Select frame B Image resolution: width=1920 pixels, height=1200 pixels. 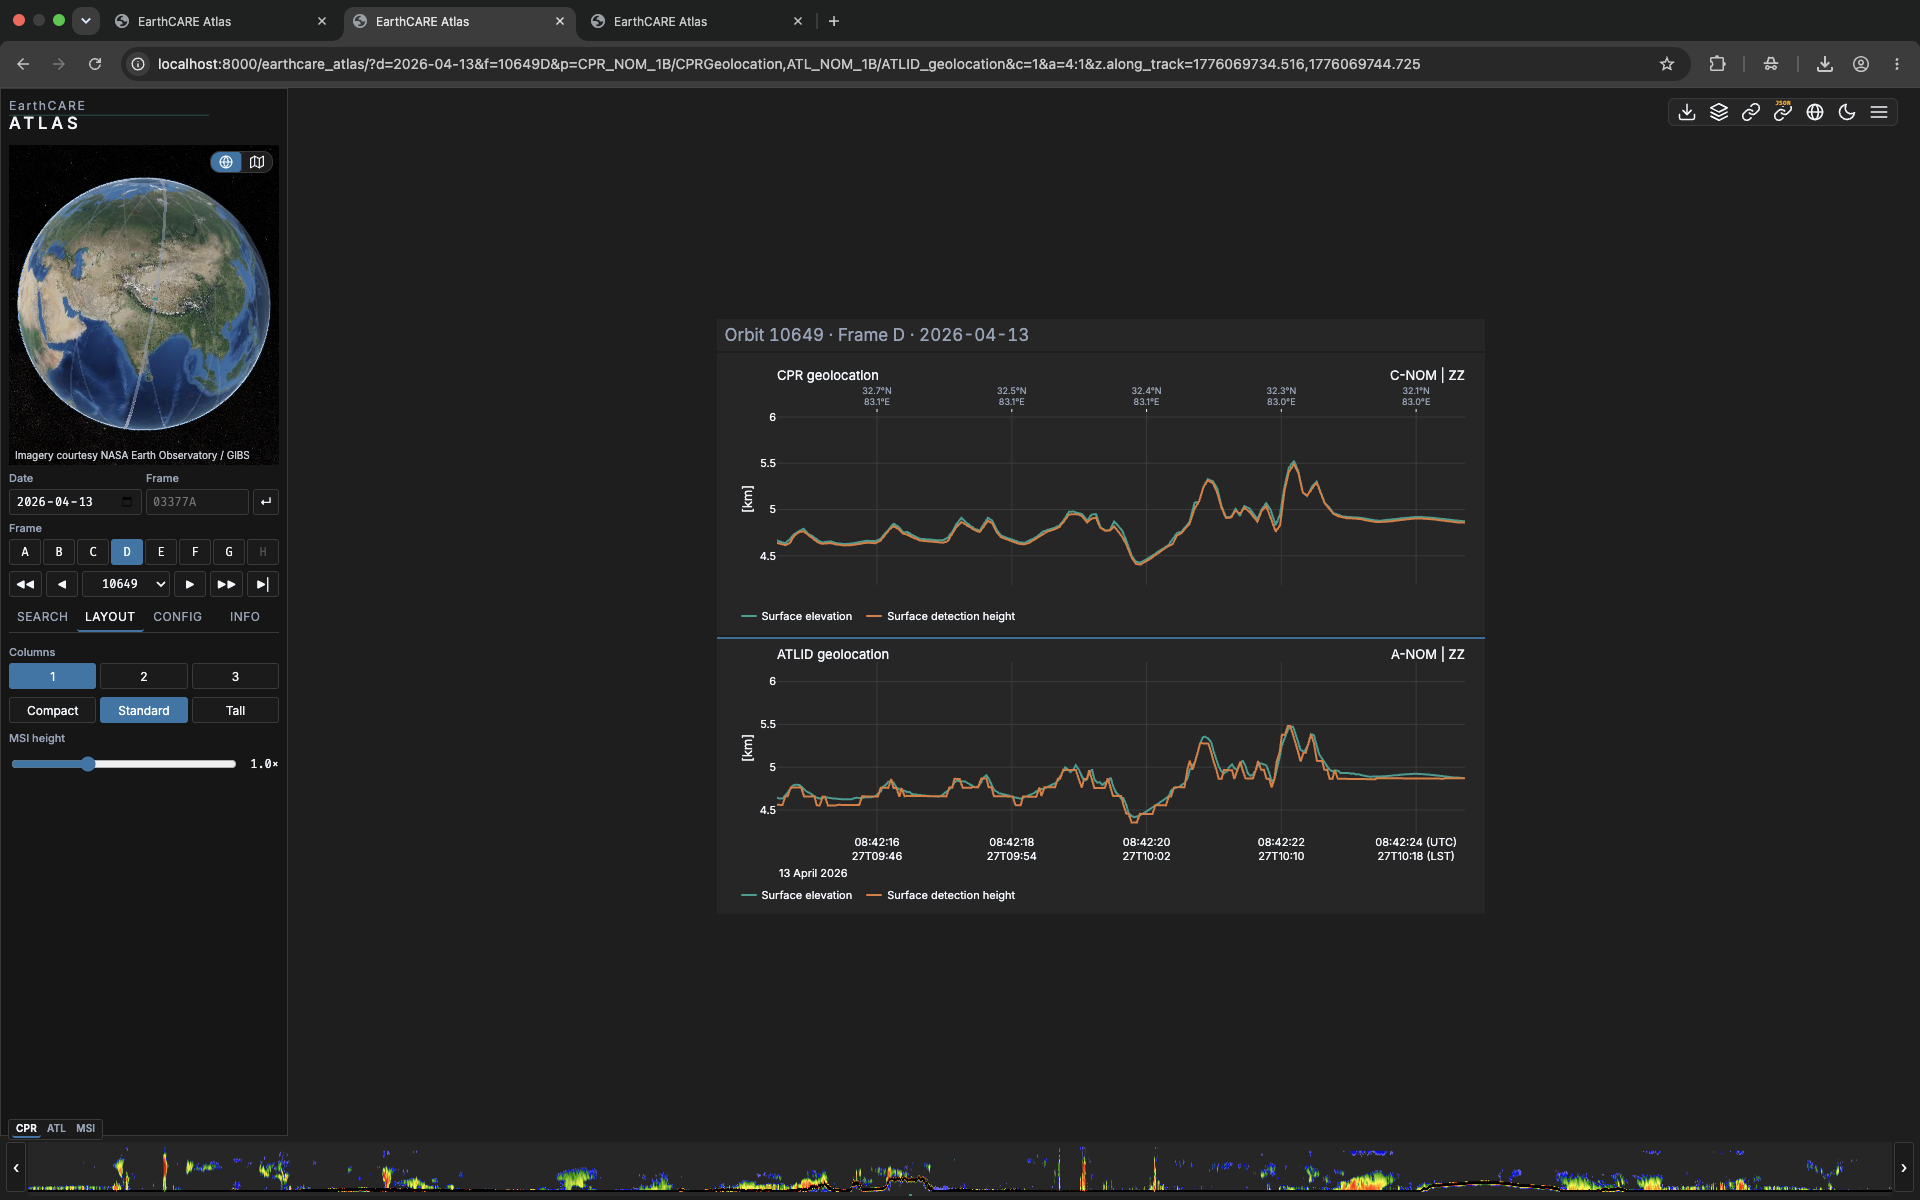click(59, 552)
